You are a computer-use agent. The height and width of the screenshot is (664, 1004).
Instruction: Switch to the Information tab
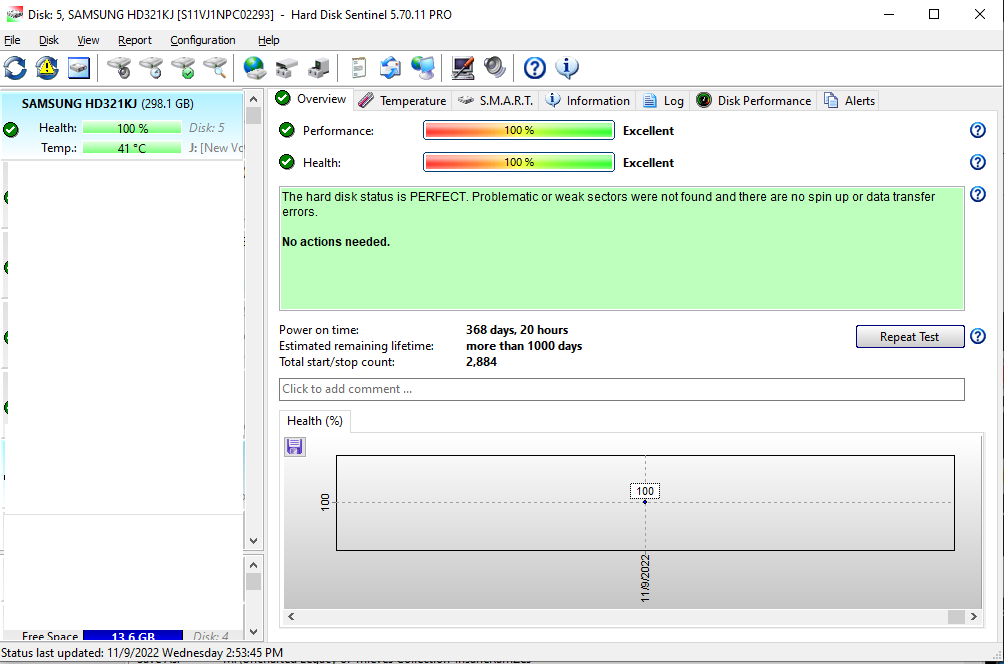(588, 101)
